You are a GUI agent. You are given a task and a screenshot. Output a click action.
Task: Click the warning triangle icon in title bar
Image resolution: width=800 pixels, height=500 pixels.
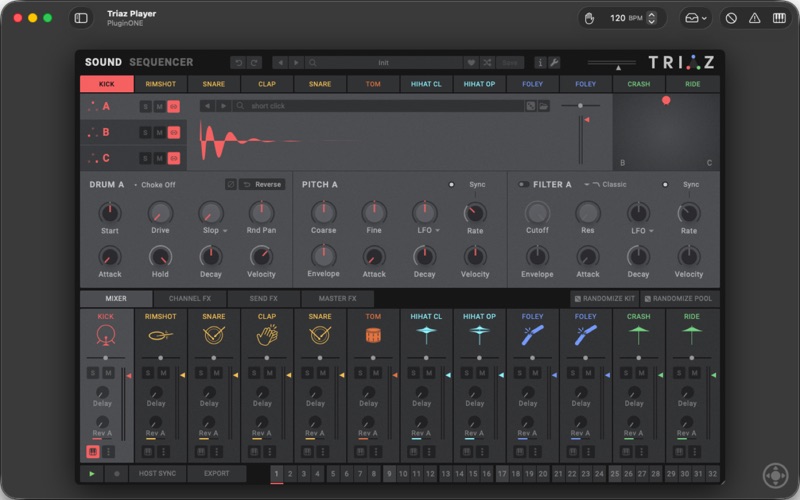[x=755, y=18]
